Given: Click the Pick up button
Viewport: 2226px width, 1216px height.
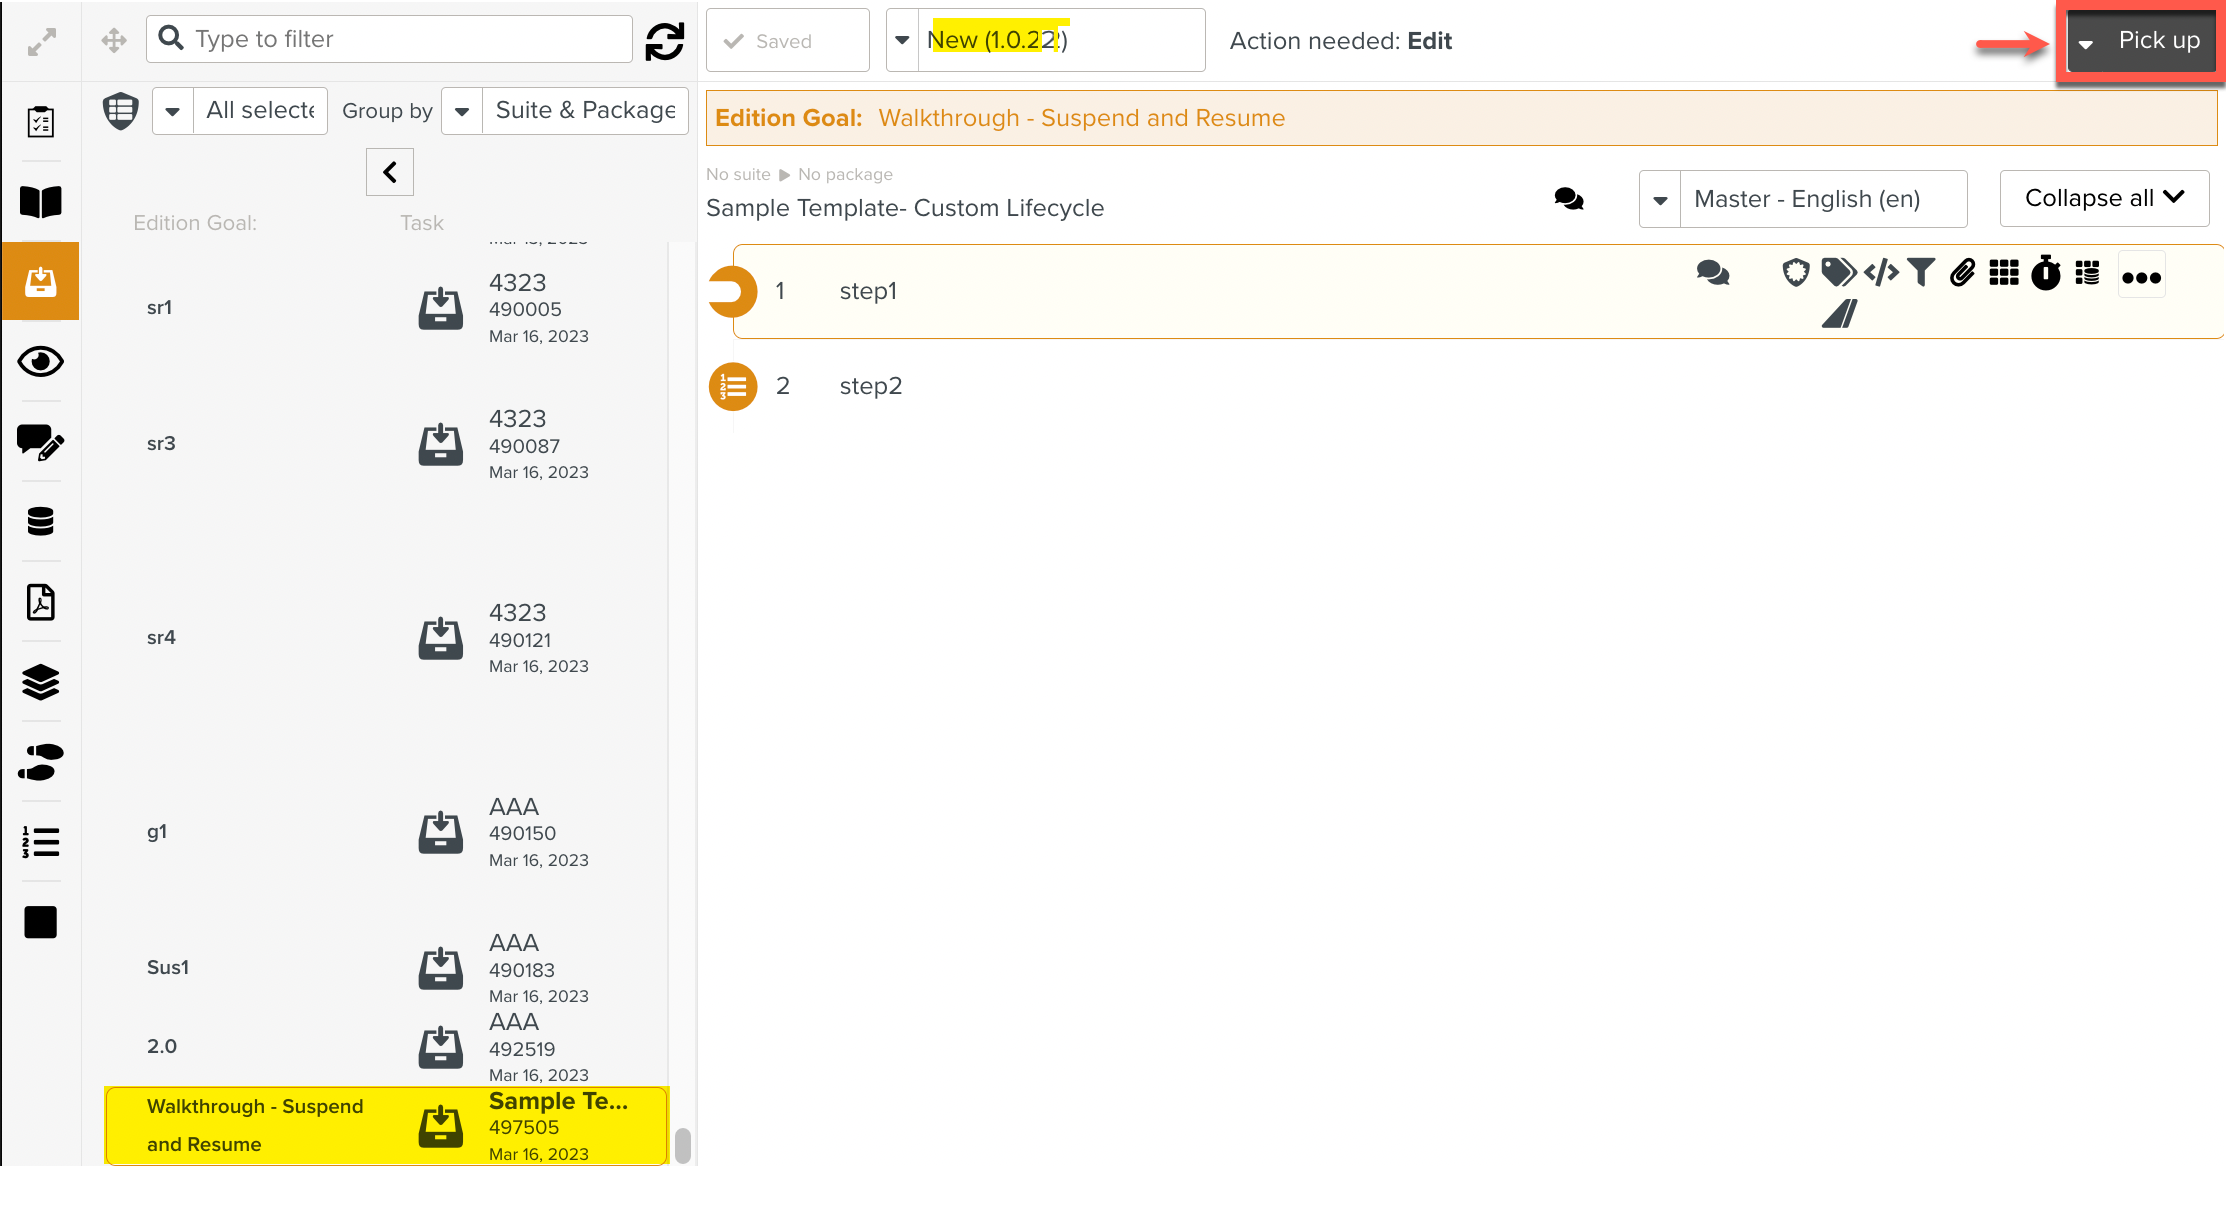Looking at the screenshot, I should coord(2157,41).
